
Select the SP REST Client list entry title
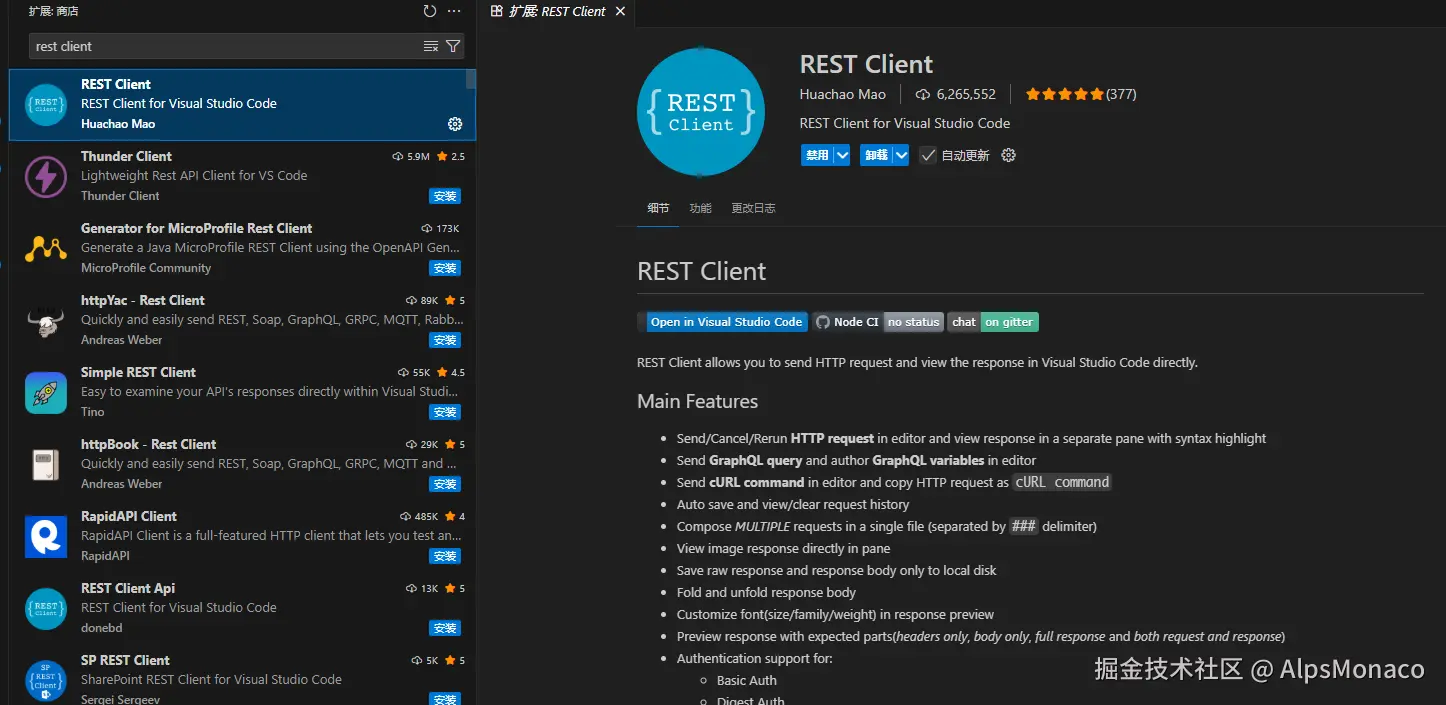coord(125,660)
